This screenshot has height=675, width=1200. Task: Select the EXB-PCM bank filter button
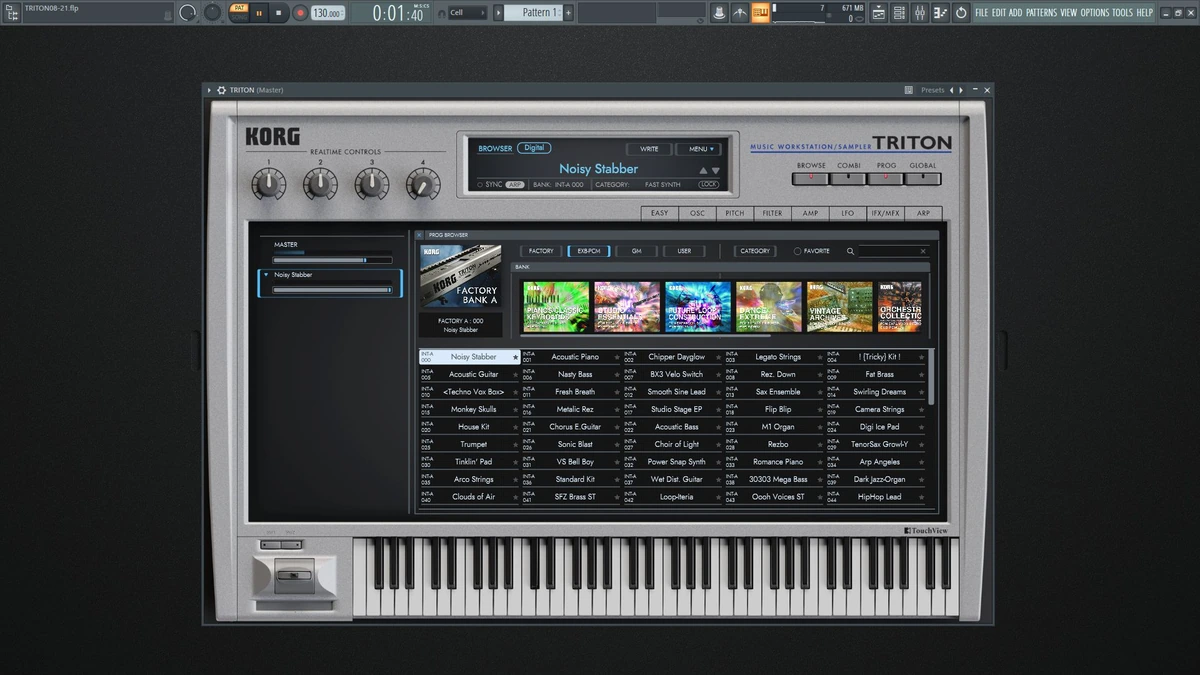(x=589, y=251)
